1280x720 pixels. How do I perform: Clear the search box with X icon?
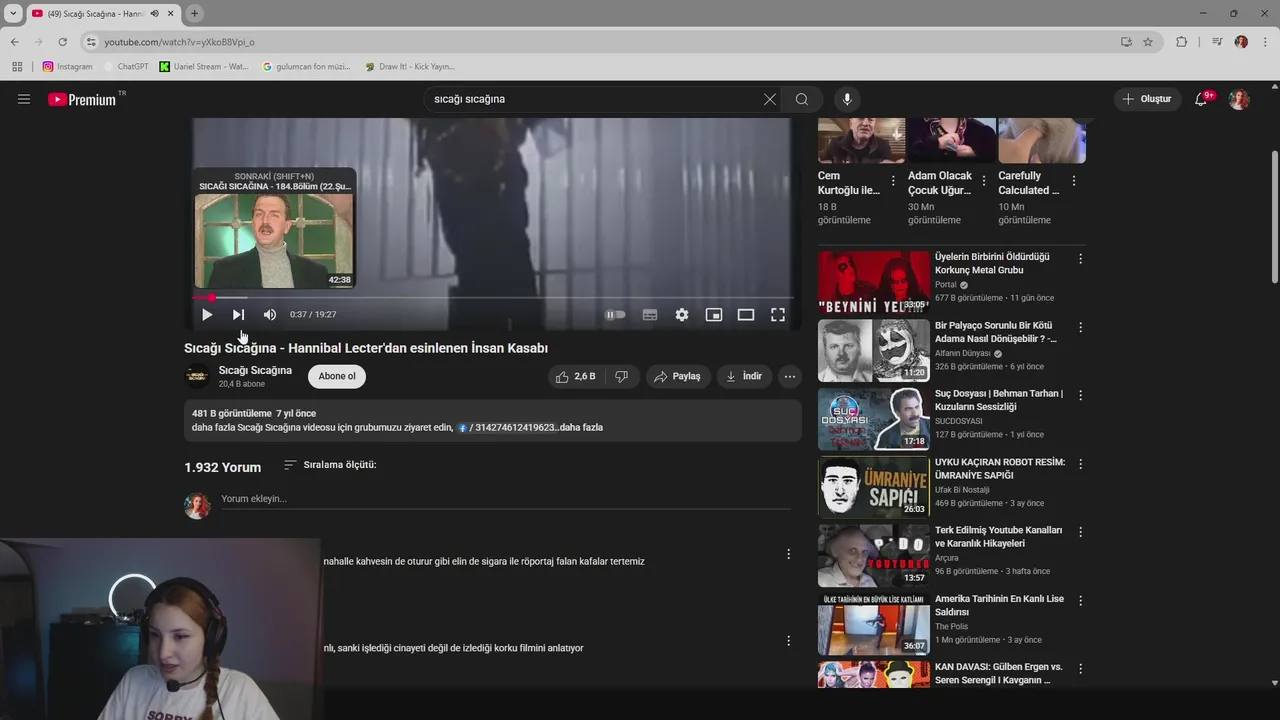coord(769,99)
